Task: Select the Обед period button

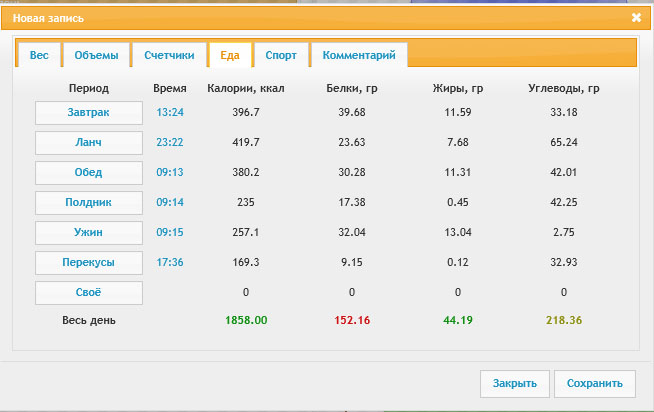Action: 89,172
